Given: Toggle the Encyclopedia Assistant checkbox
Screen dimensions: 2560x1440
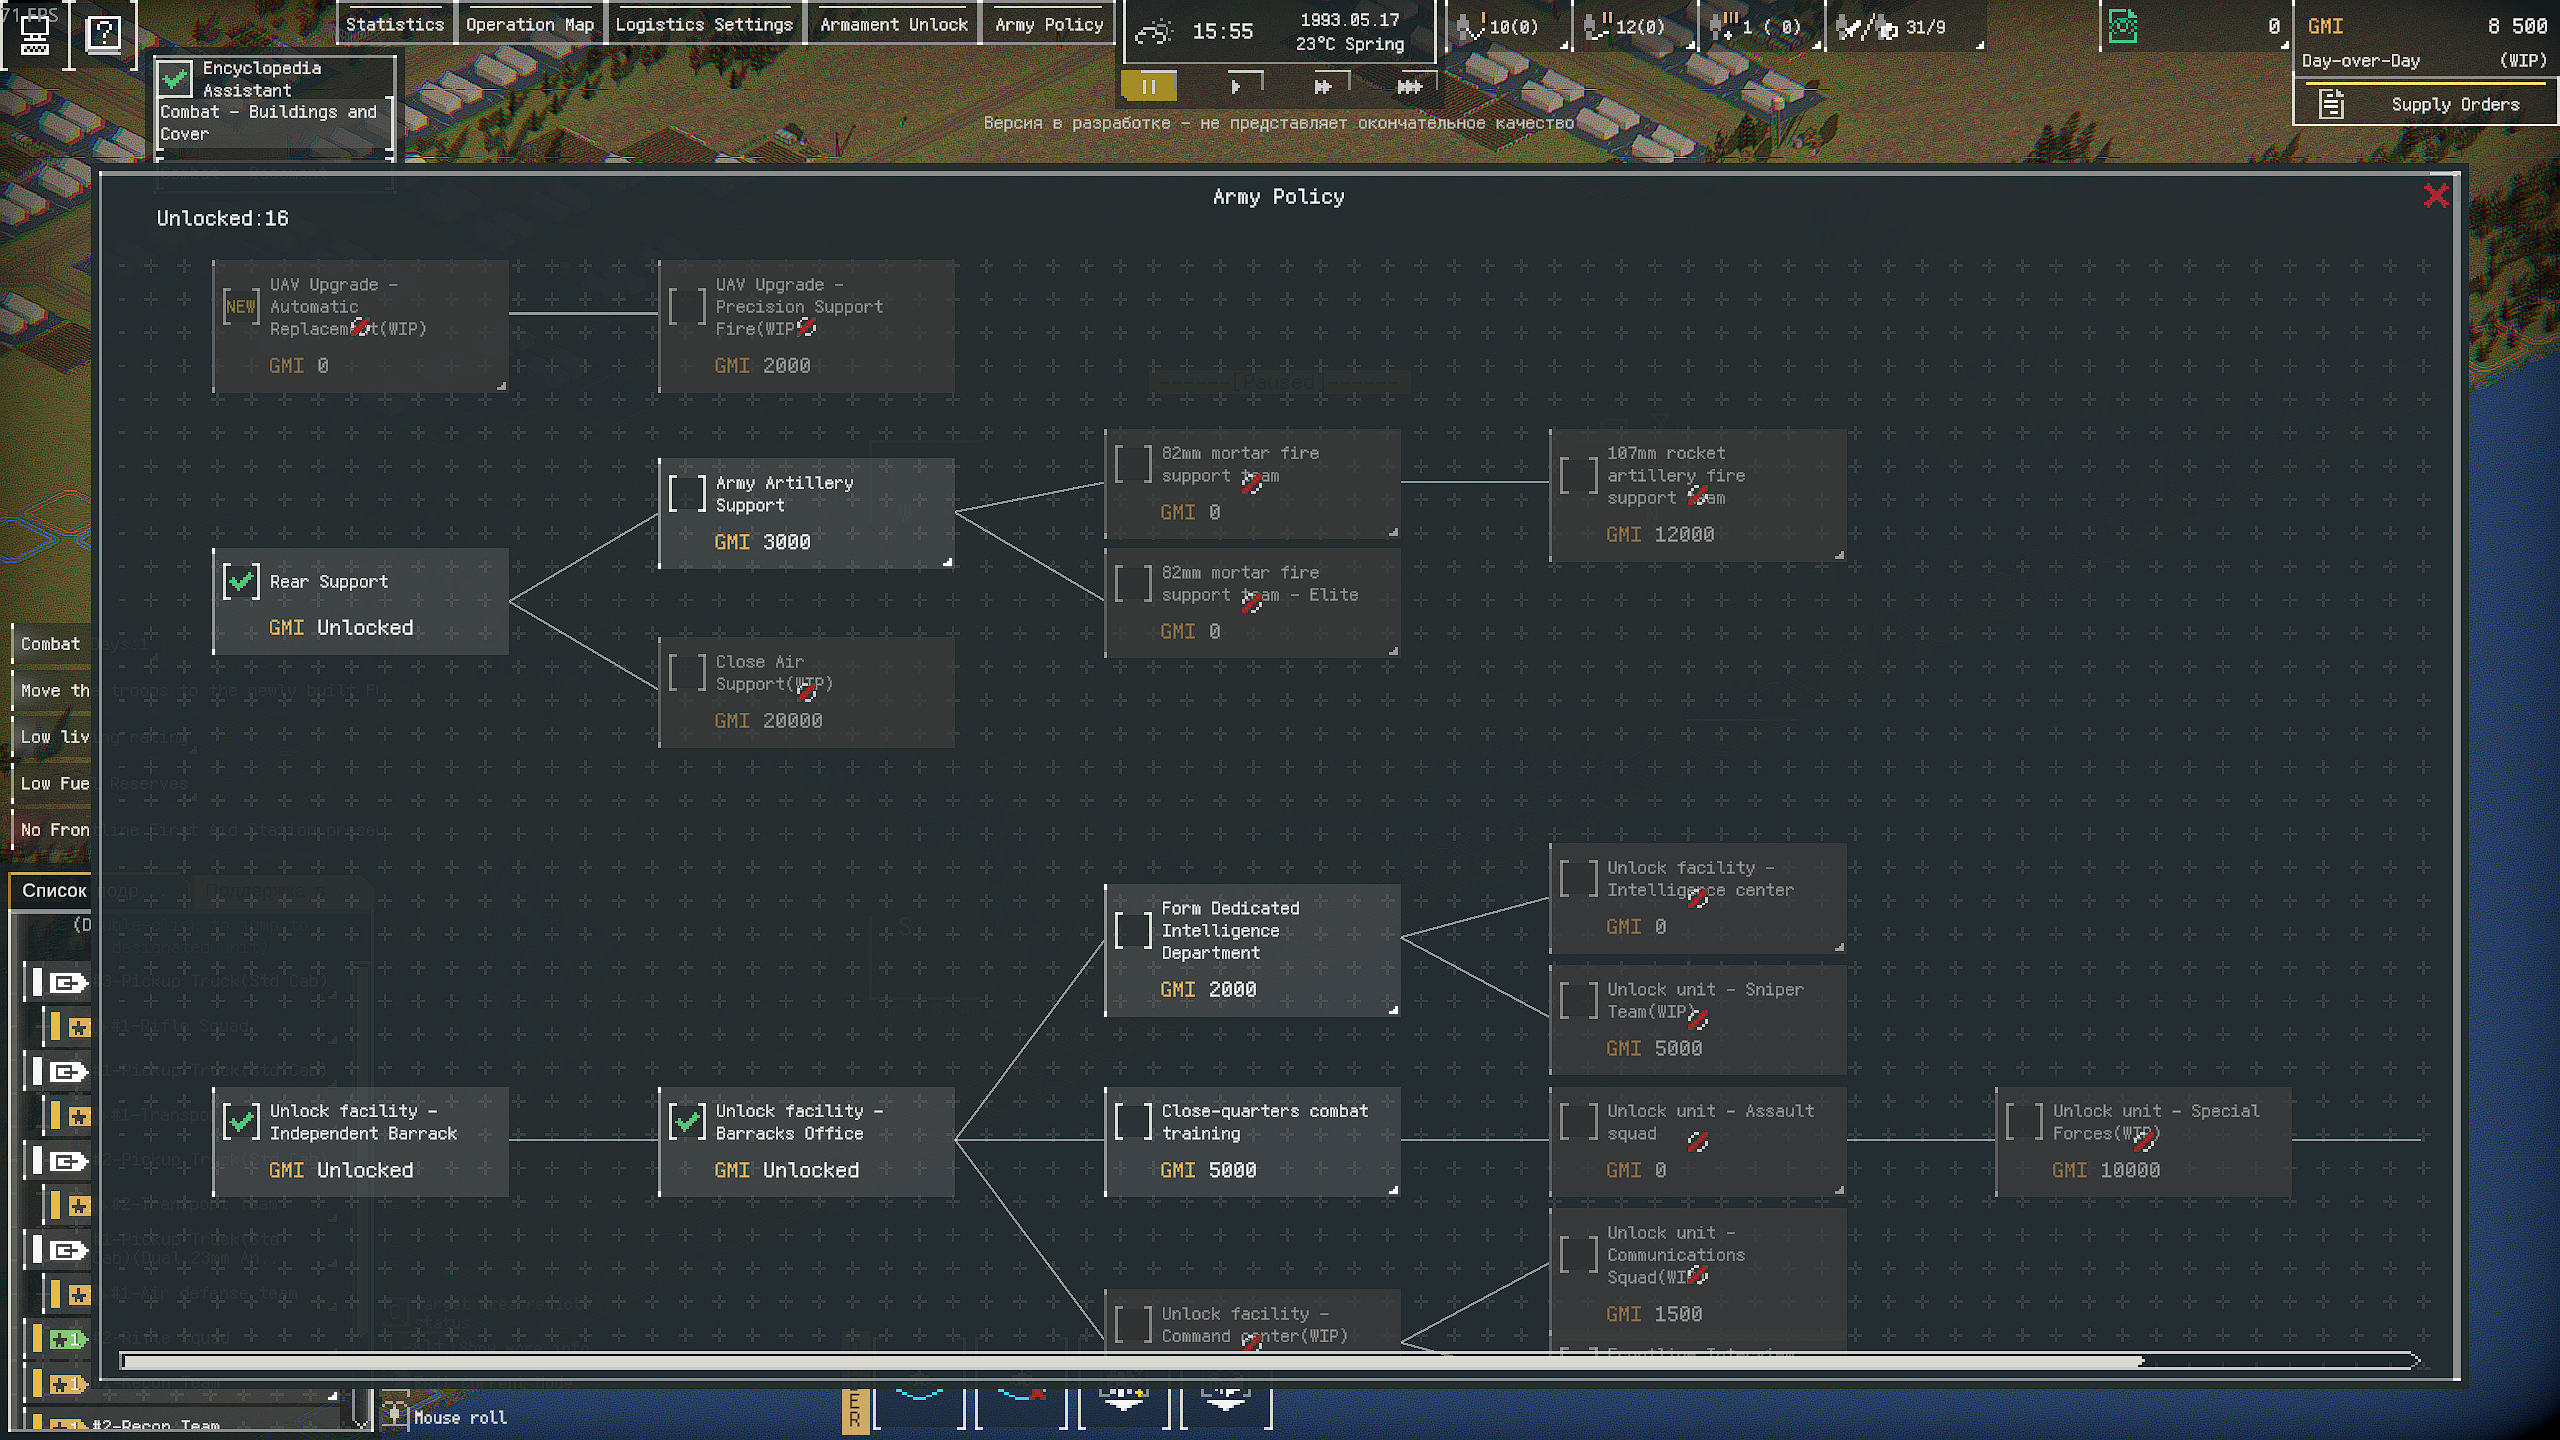Looking at the screenshot, I should (175, 78).
